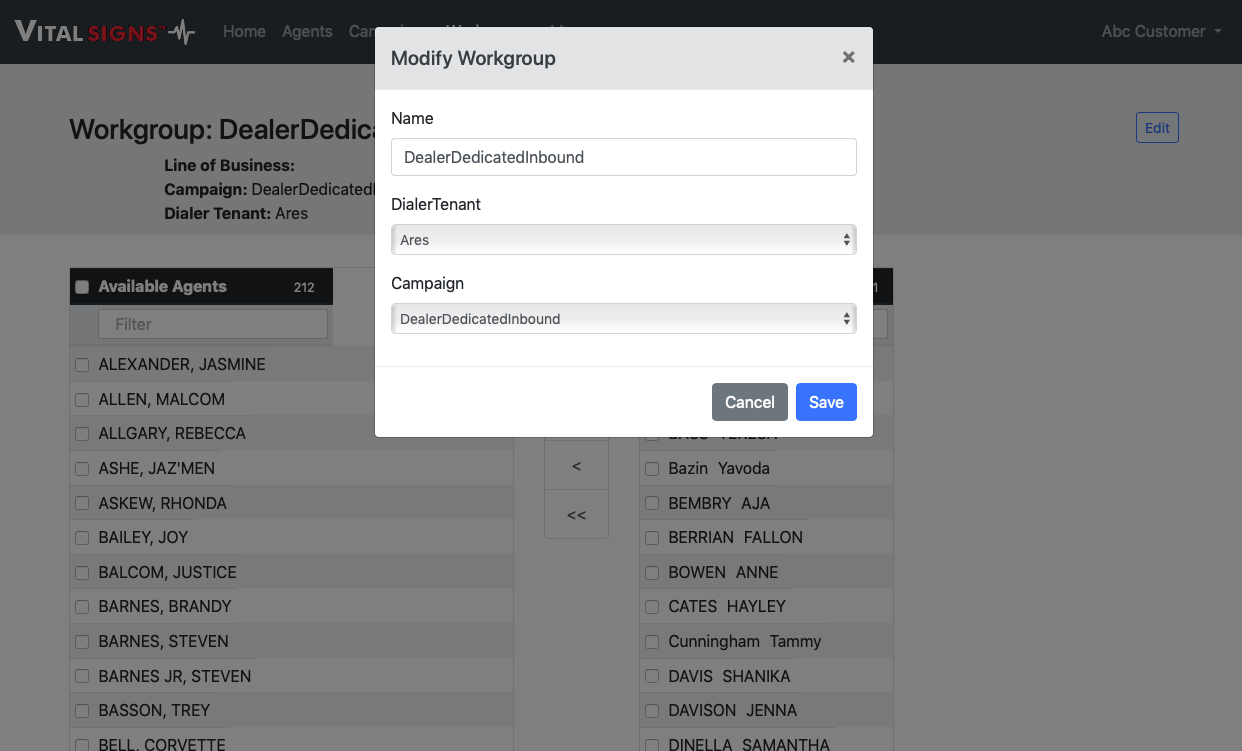
Task: Click the VitalSigns logo
Action: 105,32
